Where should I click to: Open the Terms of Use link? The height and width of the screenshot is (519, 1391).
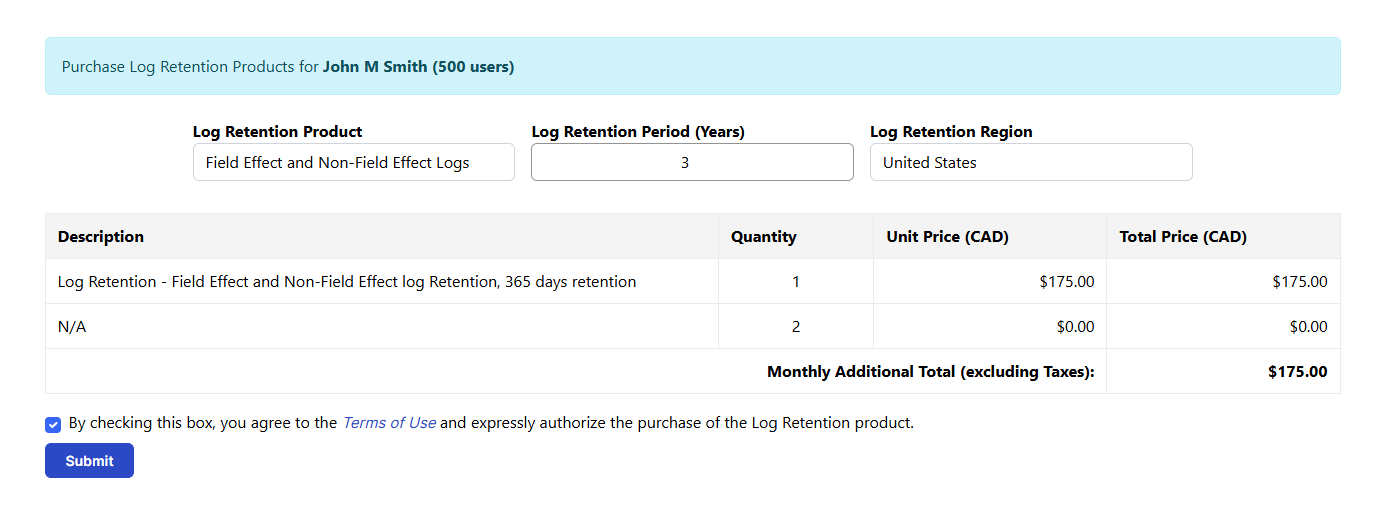(x=388, y=423)
